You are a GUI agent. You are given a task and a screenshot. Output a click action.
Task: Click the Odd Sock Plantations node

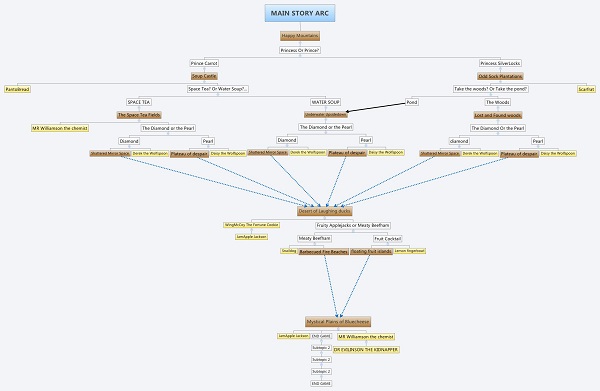[500, 76]
